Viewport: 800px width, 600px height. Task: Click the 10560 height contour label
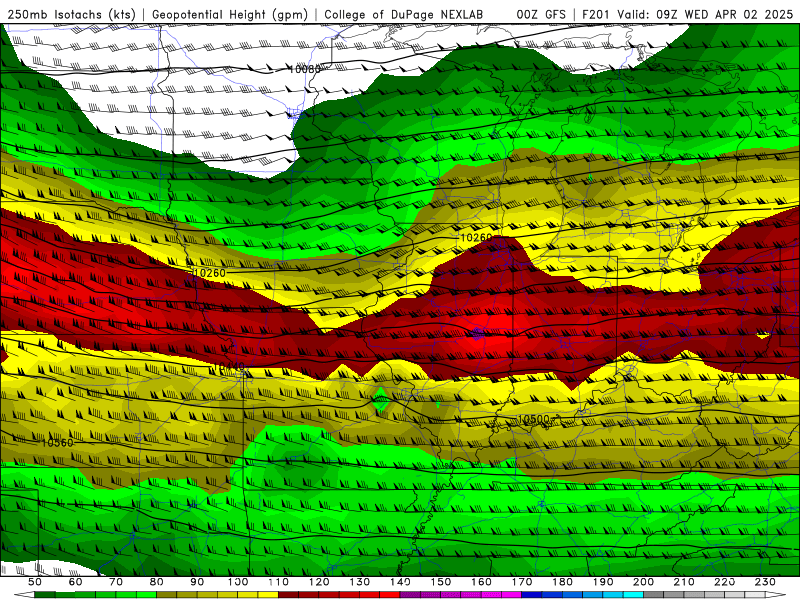[57, 442]
